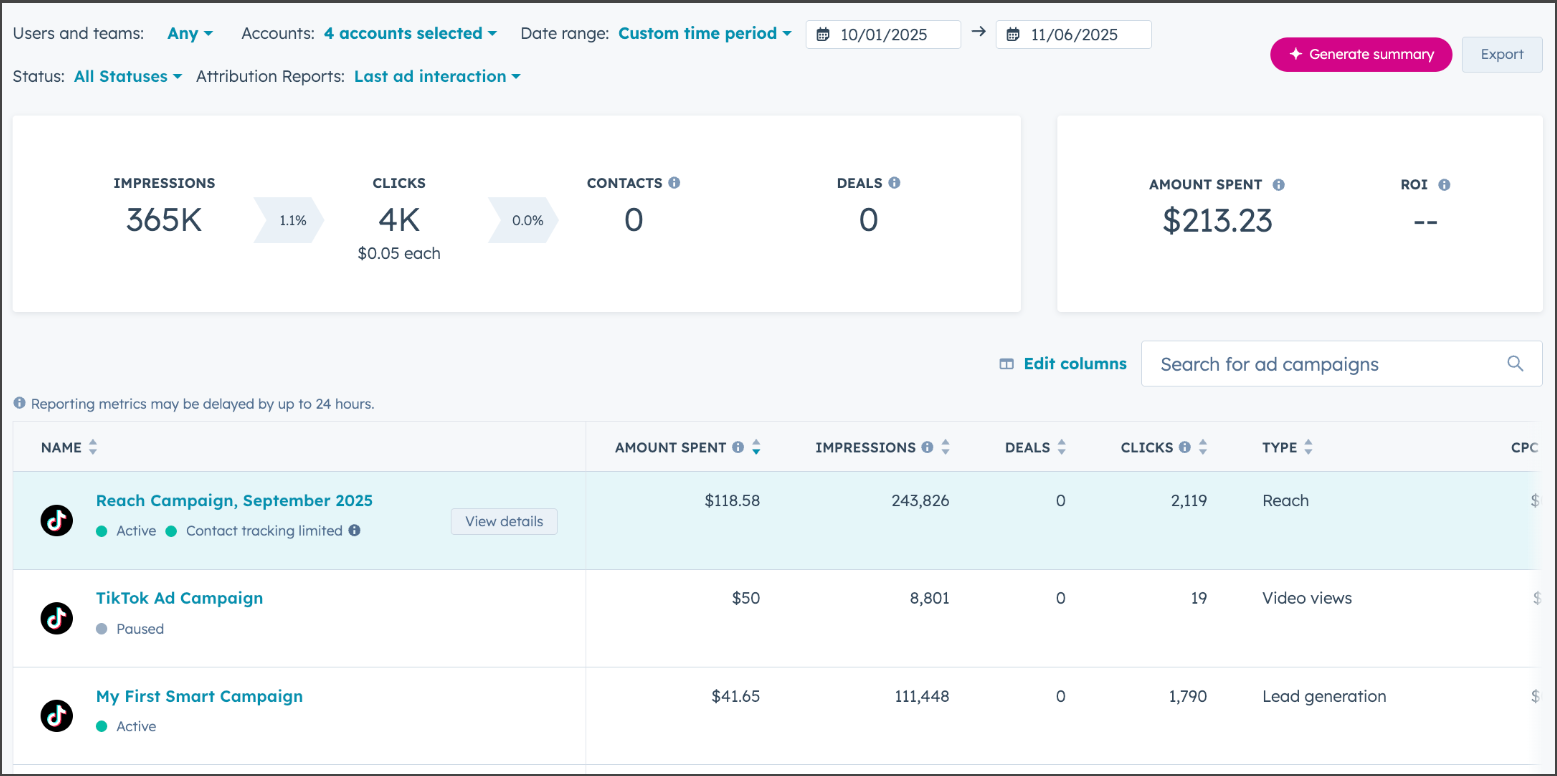
Task: Sort the table by Impressions column
Action: click(x=945, y=447)
